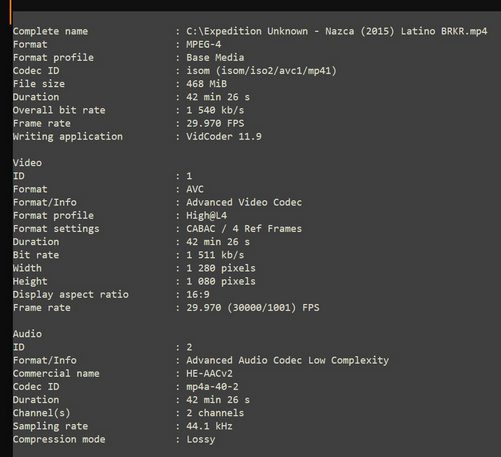Screen dimensions: 501x457
Task: Select the MPEG-4 format value
Action: tap(203, 44)
